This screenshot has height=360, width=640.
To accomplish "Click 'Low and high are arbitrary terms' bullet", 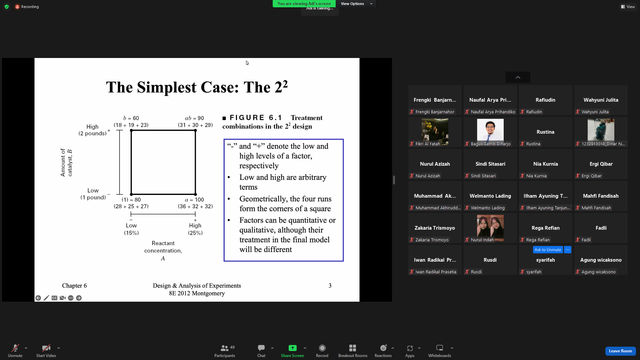I will pos(283,182).
